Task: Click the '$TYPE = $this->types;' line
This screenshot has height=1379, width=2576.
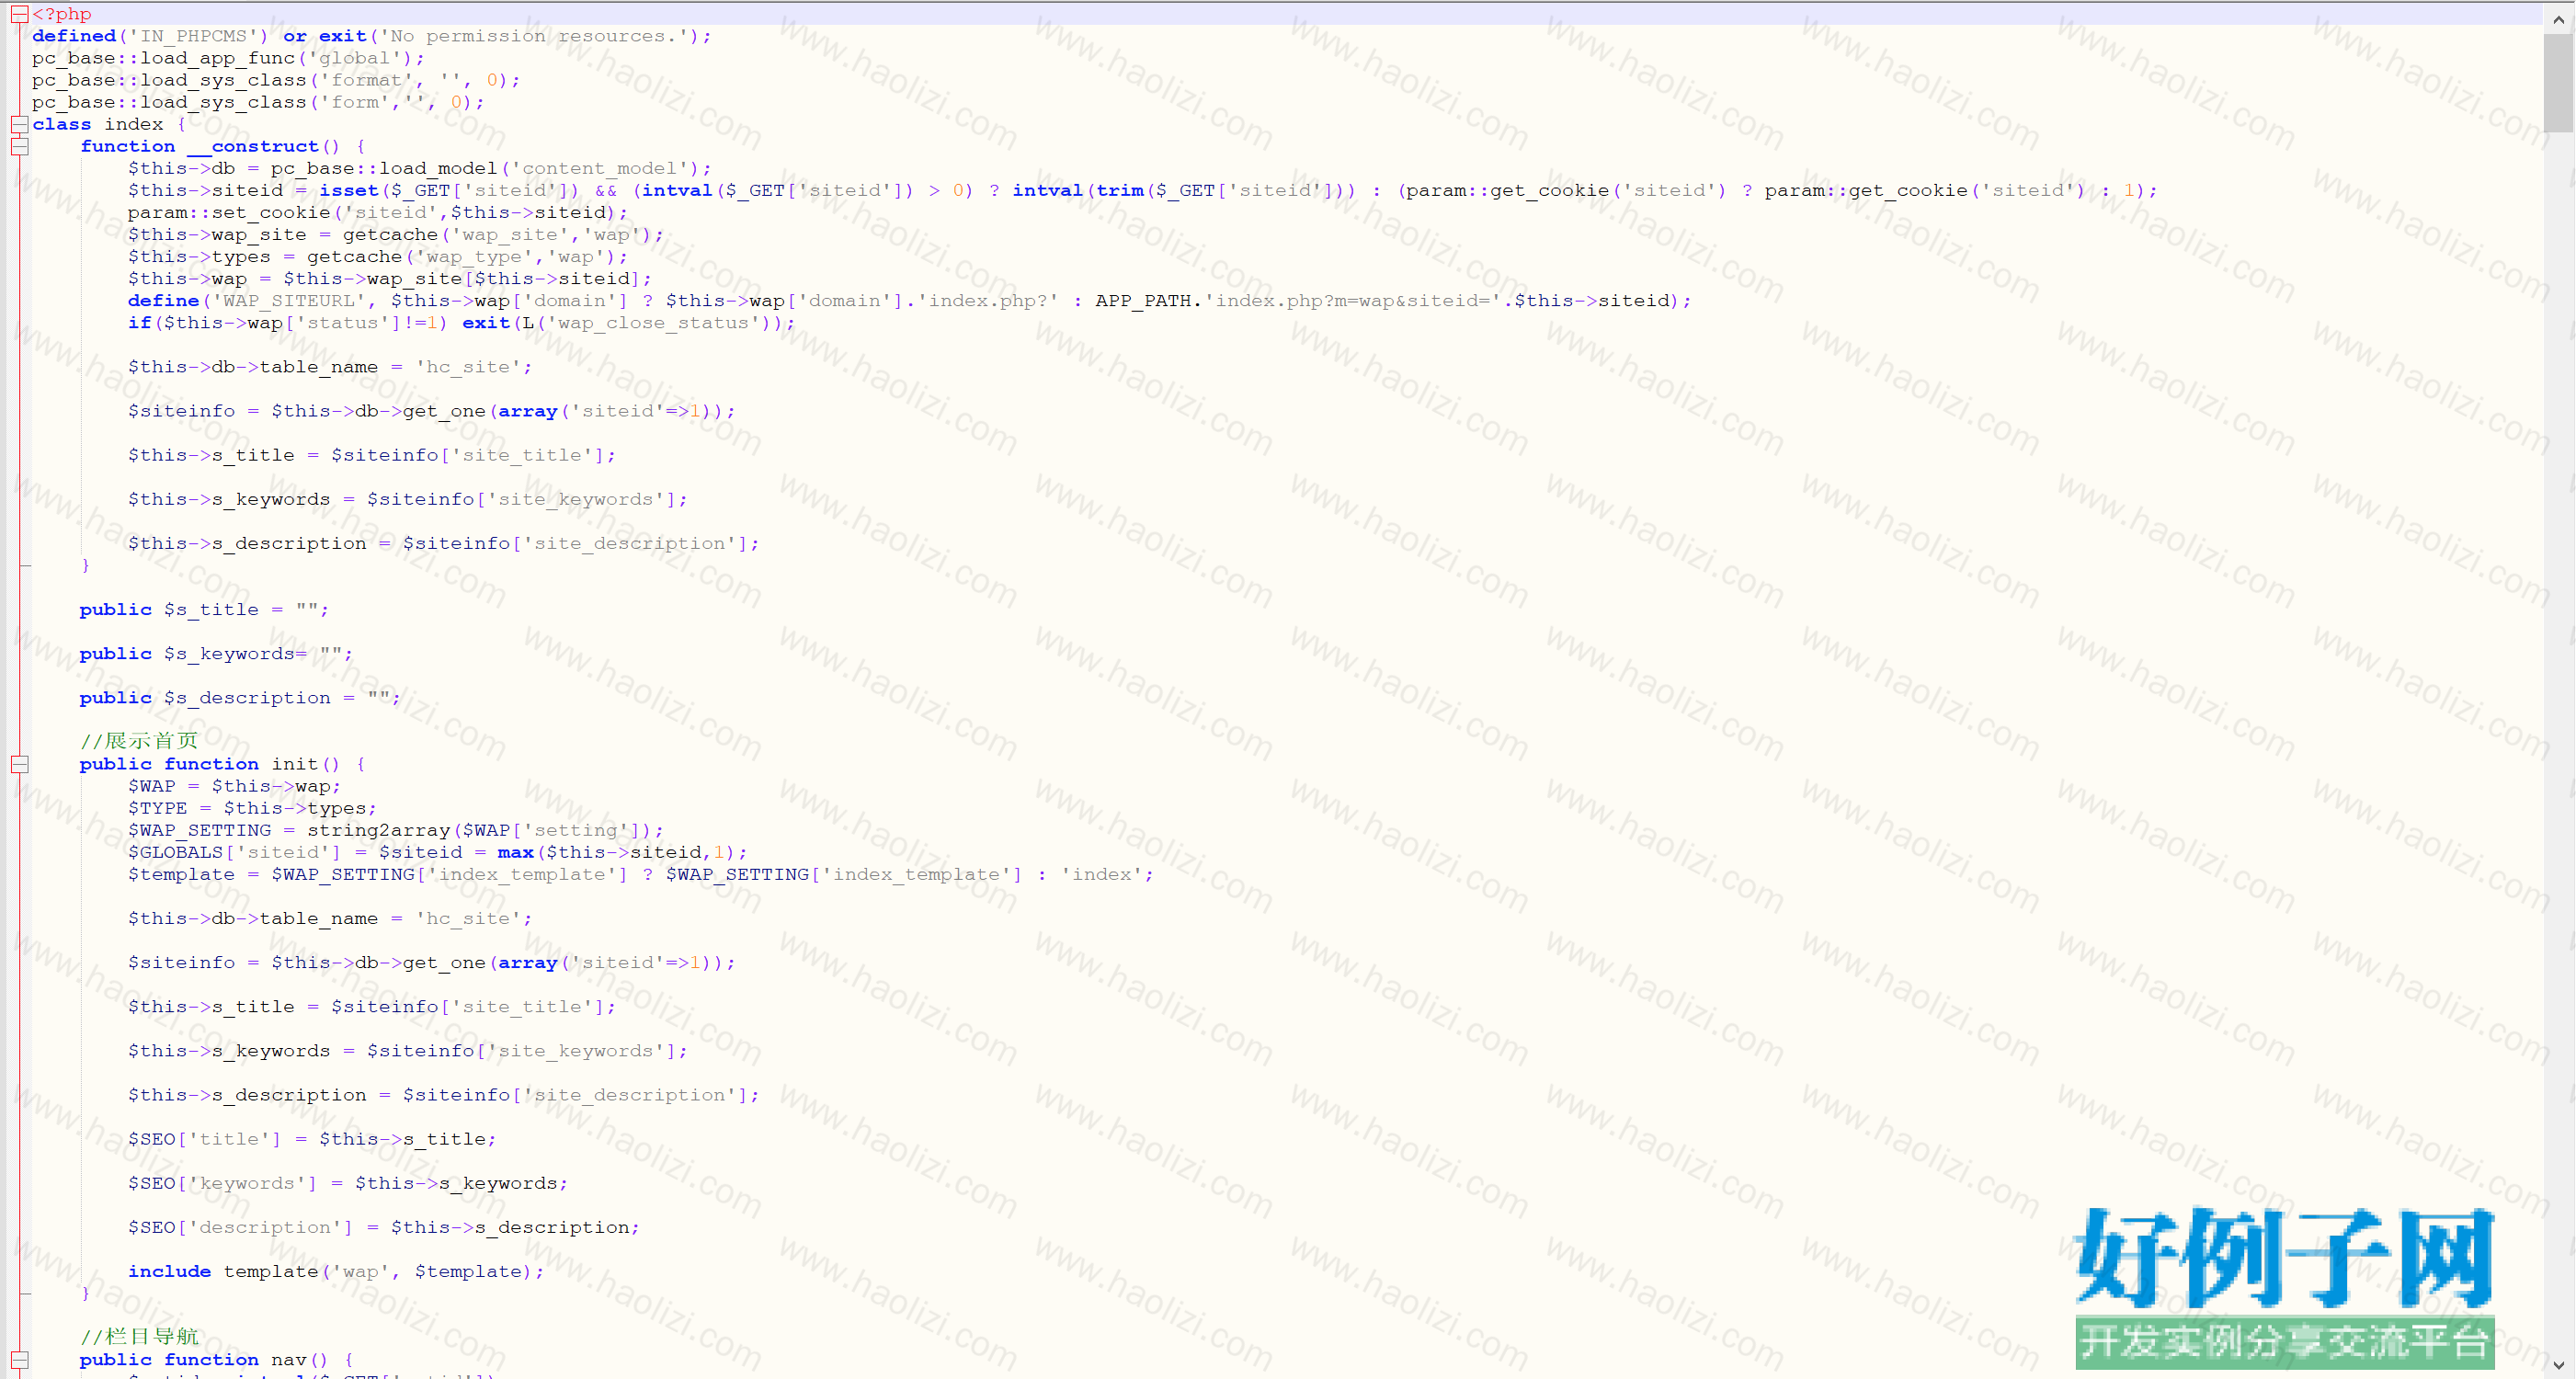Action: (x=252, y=808)
